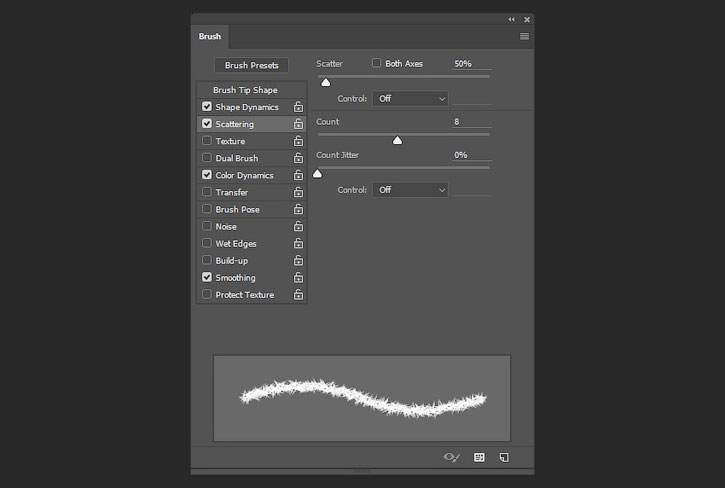The width and height of the screenshot is (725, 488).
Task: Lock Brush Pose settings
Action: [x=298, y=210]
